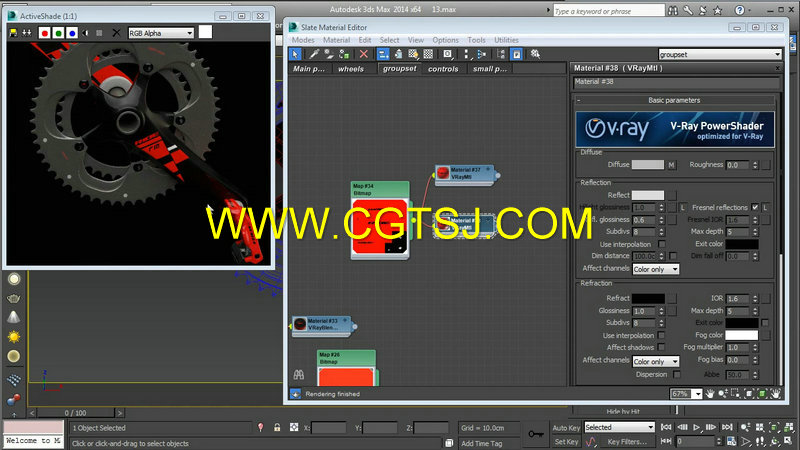Screen dimensions: 800x450
Task: Select the arrow Select Tool in Slate toolbar
Action: 295,54
